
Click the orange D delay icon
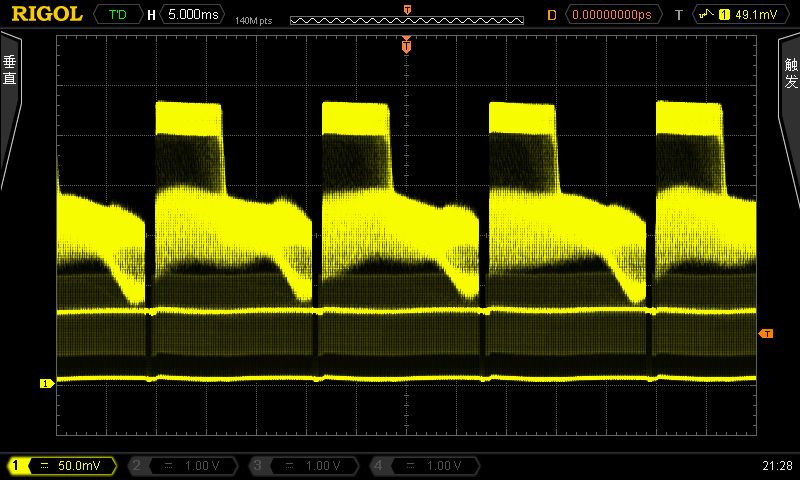tap(551, 15)
